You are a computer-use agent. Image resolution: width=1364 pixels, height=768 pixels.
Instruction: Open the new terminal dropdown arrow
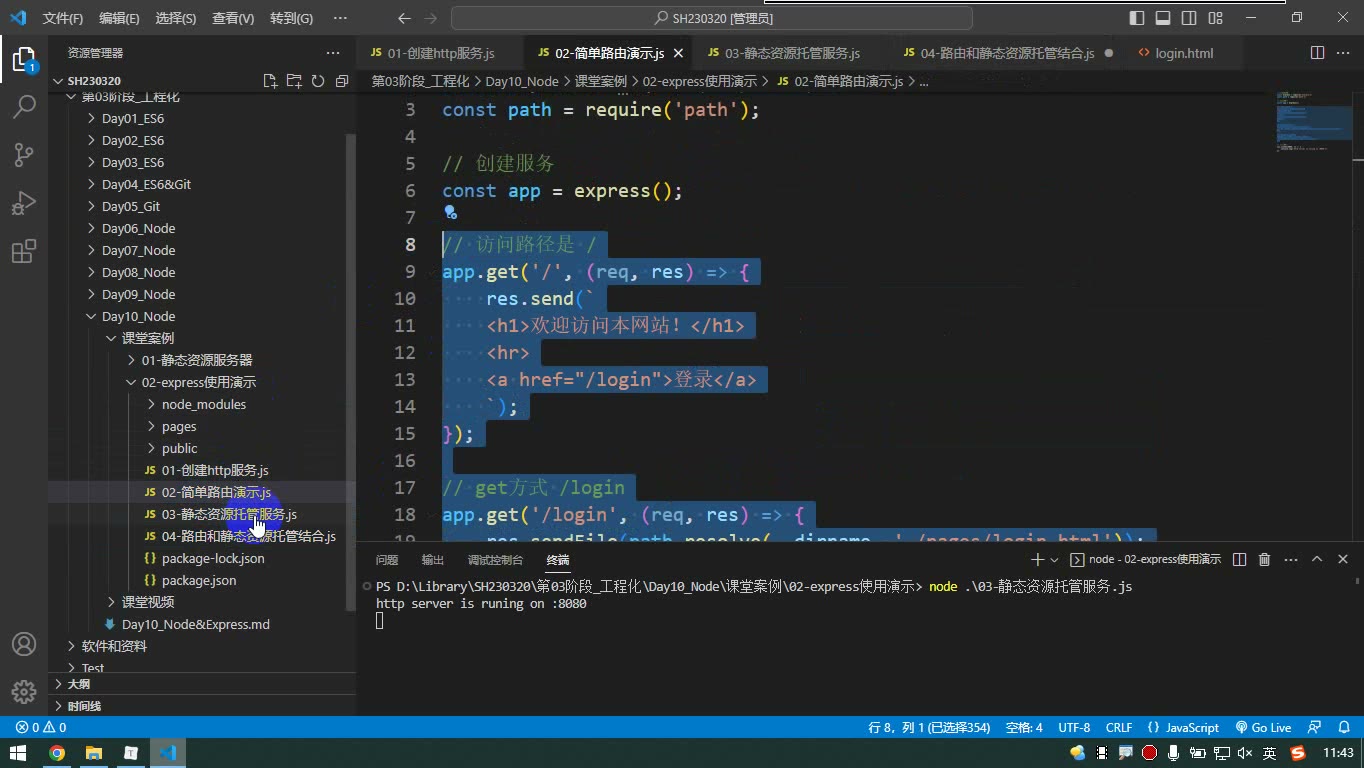point(1054,560)
